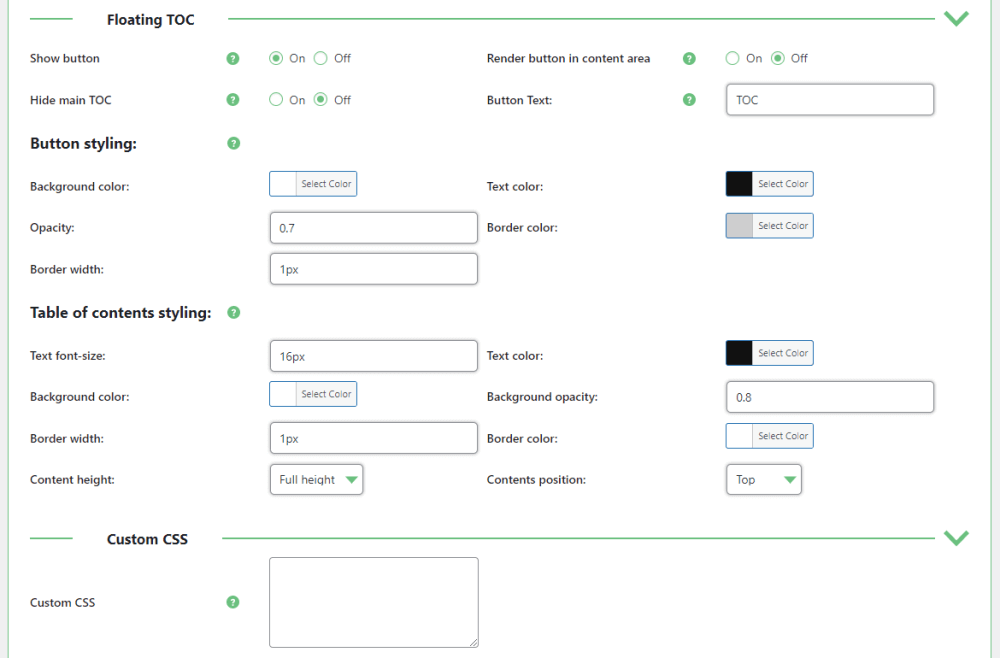Viewport: 1000px width, 658px height.
Task: Click the Opacity input field
Action: [x=373, y=228]
